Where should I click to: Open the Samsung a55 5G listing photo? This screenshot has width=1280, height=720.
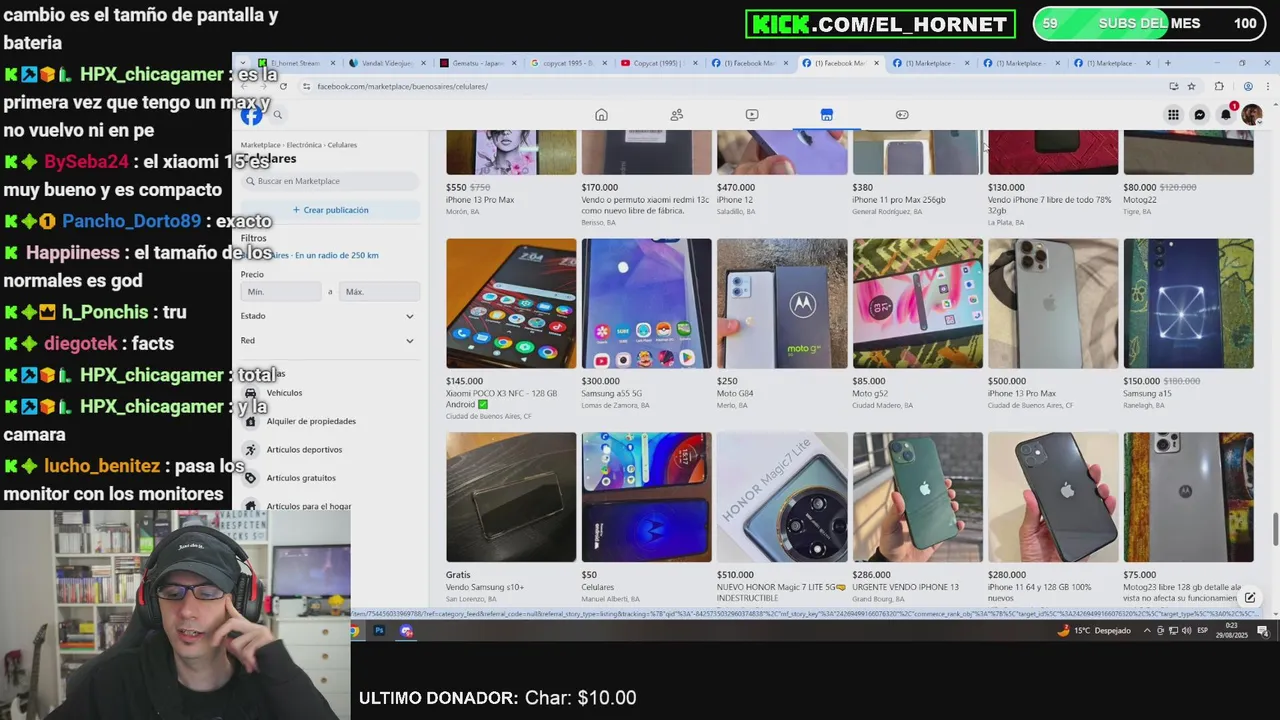(646, 303)
